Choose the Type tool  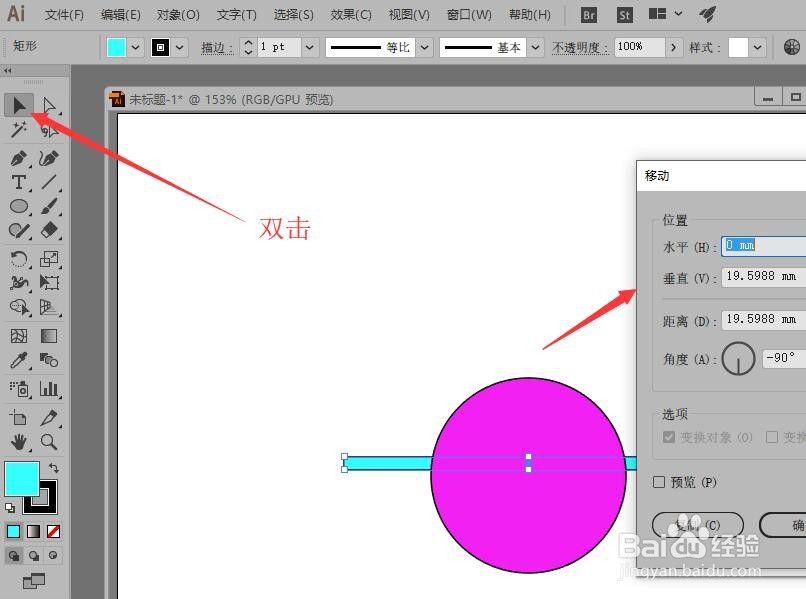pyautogui.click(x=18, y=182)
